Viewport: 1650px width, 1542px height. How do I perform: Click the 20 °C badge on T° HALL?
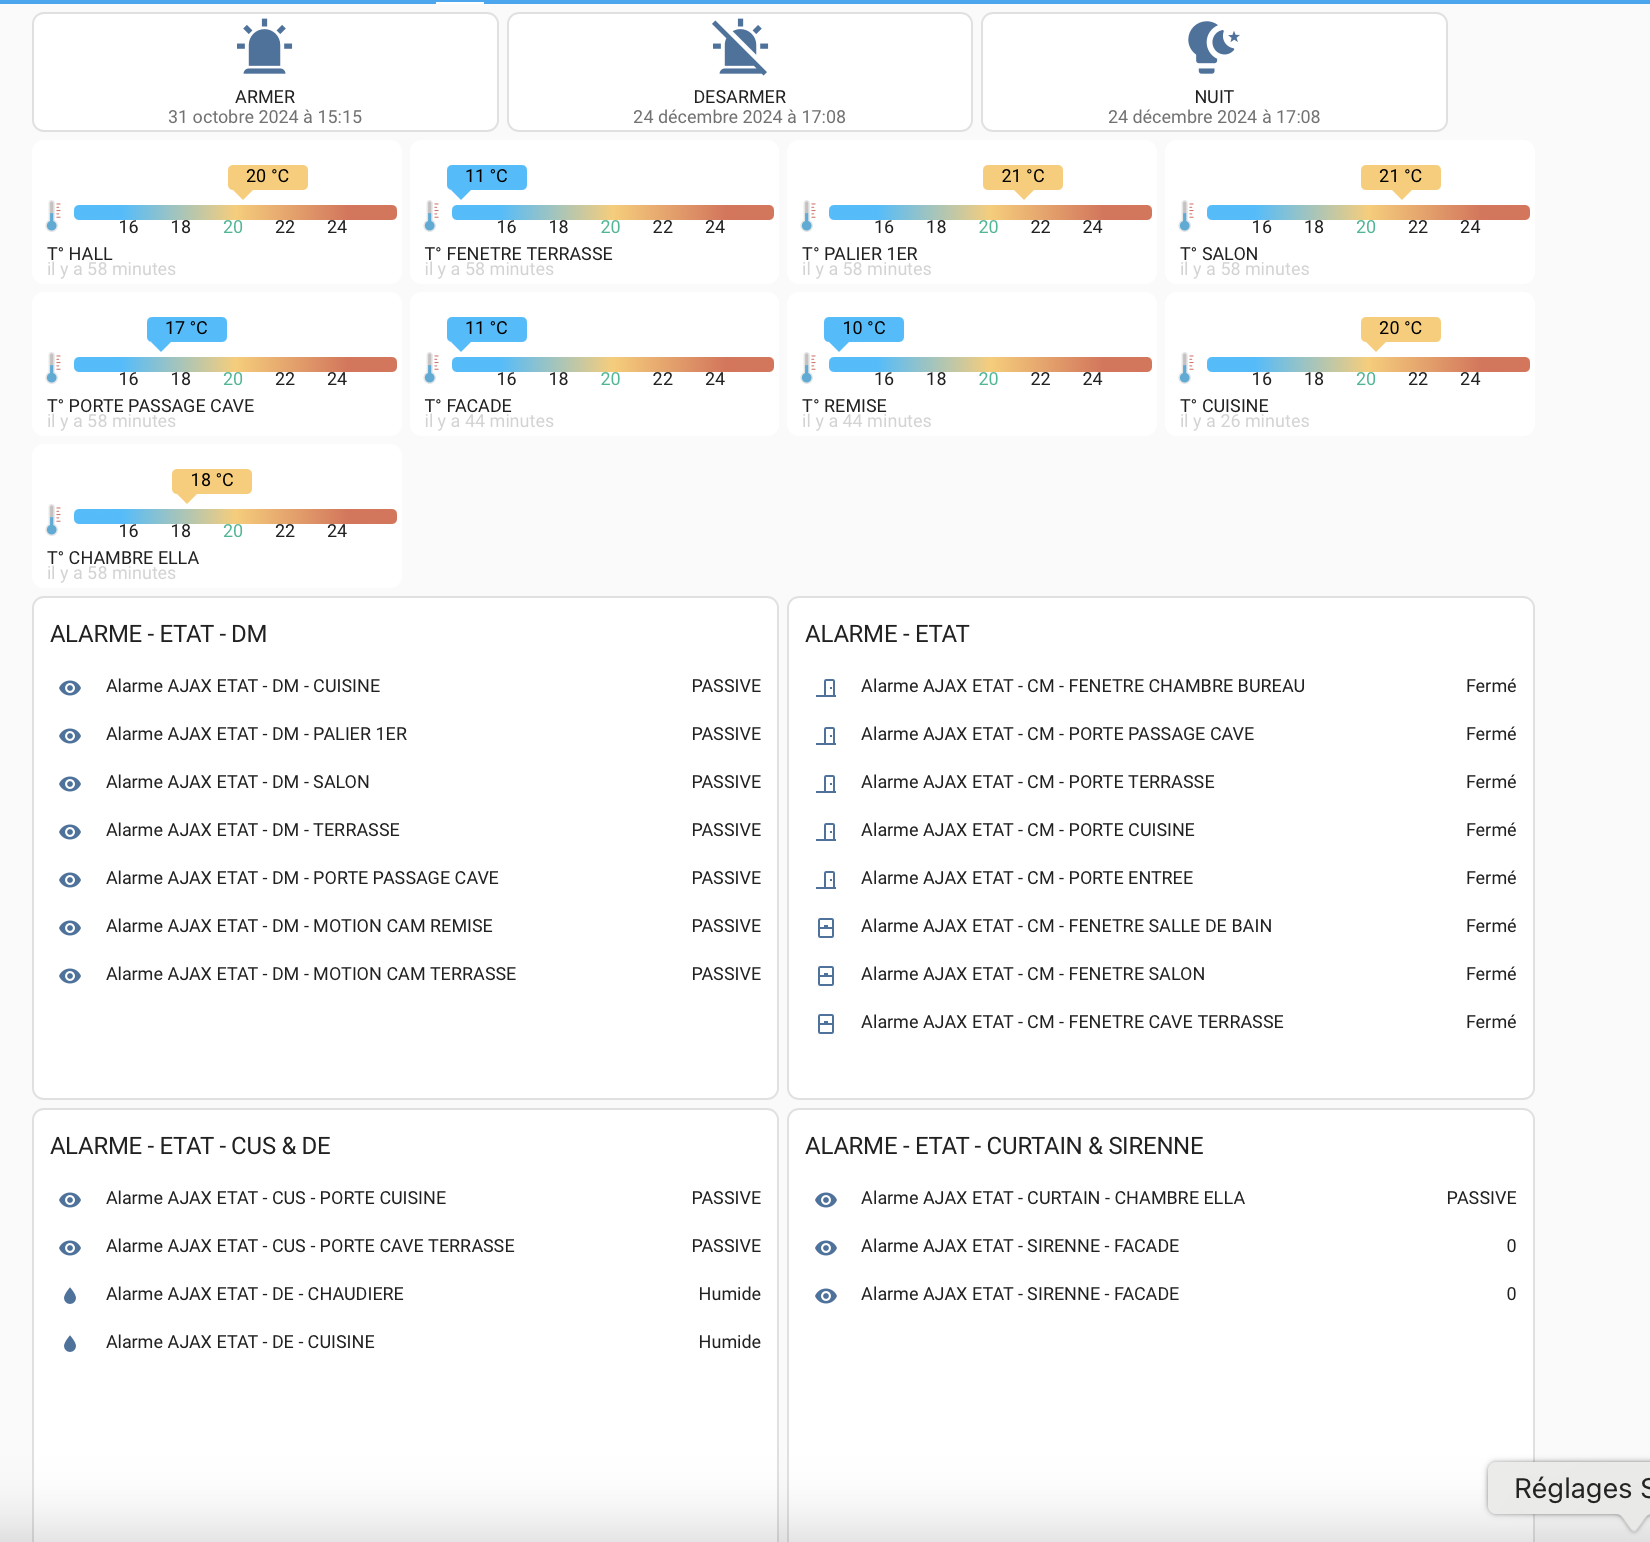(x=267, y=177)
